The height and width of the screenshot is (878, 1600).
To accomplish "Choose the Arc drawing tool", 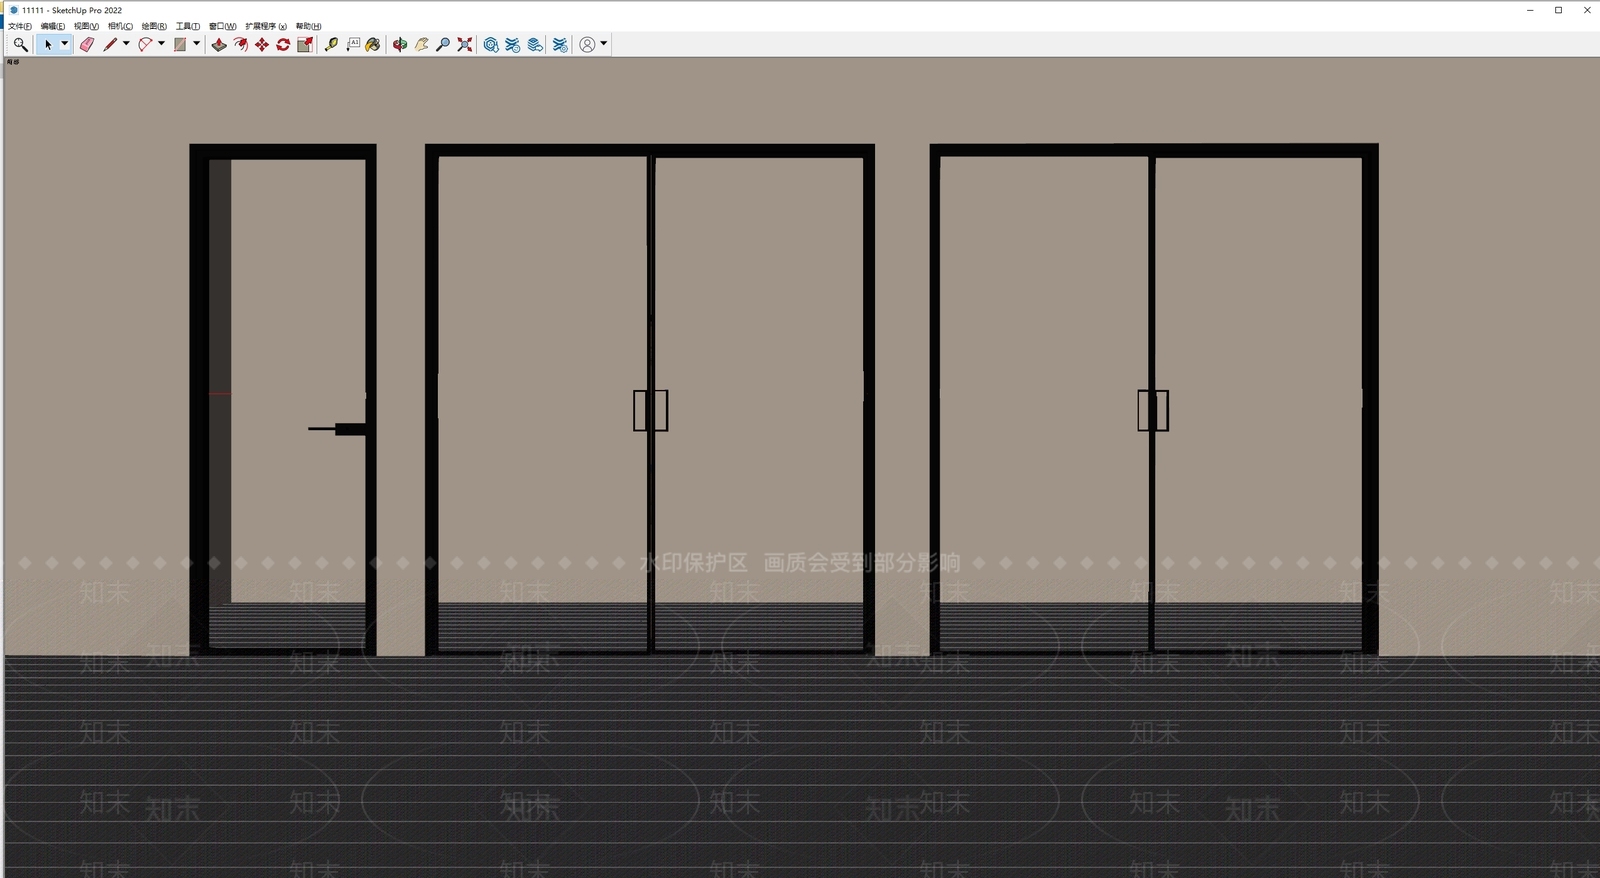I will click(145, 44).
